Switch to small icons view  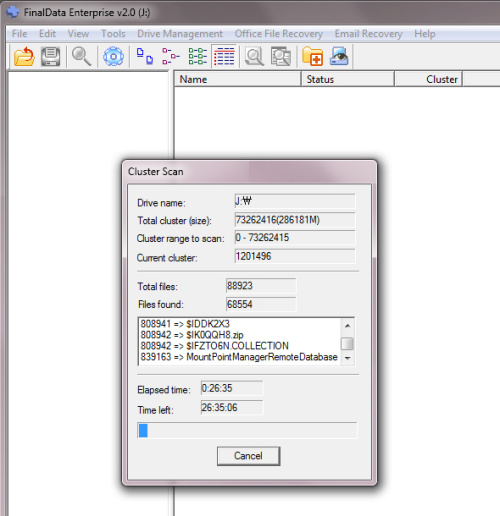[171, 56]
